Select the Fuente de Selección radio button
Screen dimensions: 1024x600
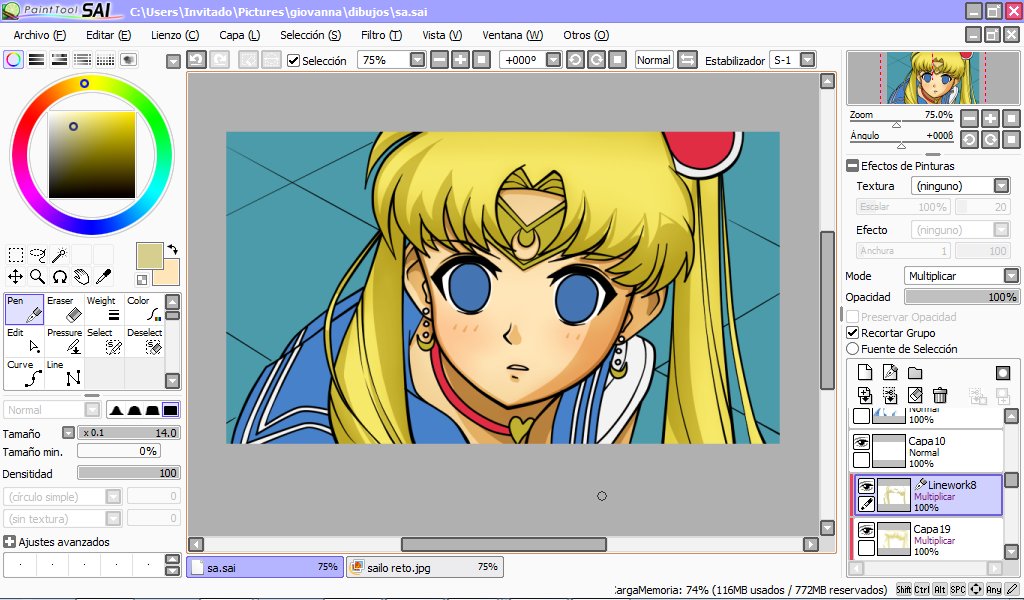tap(852, 349)
